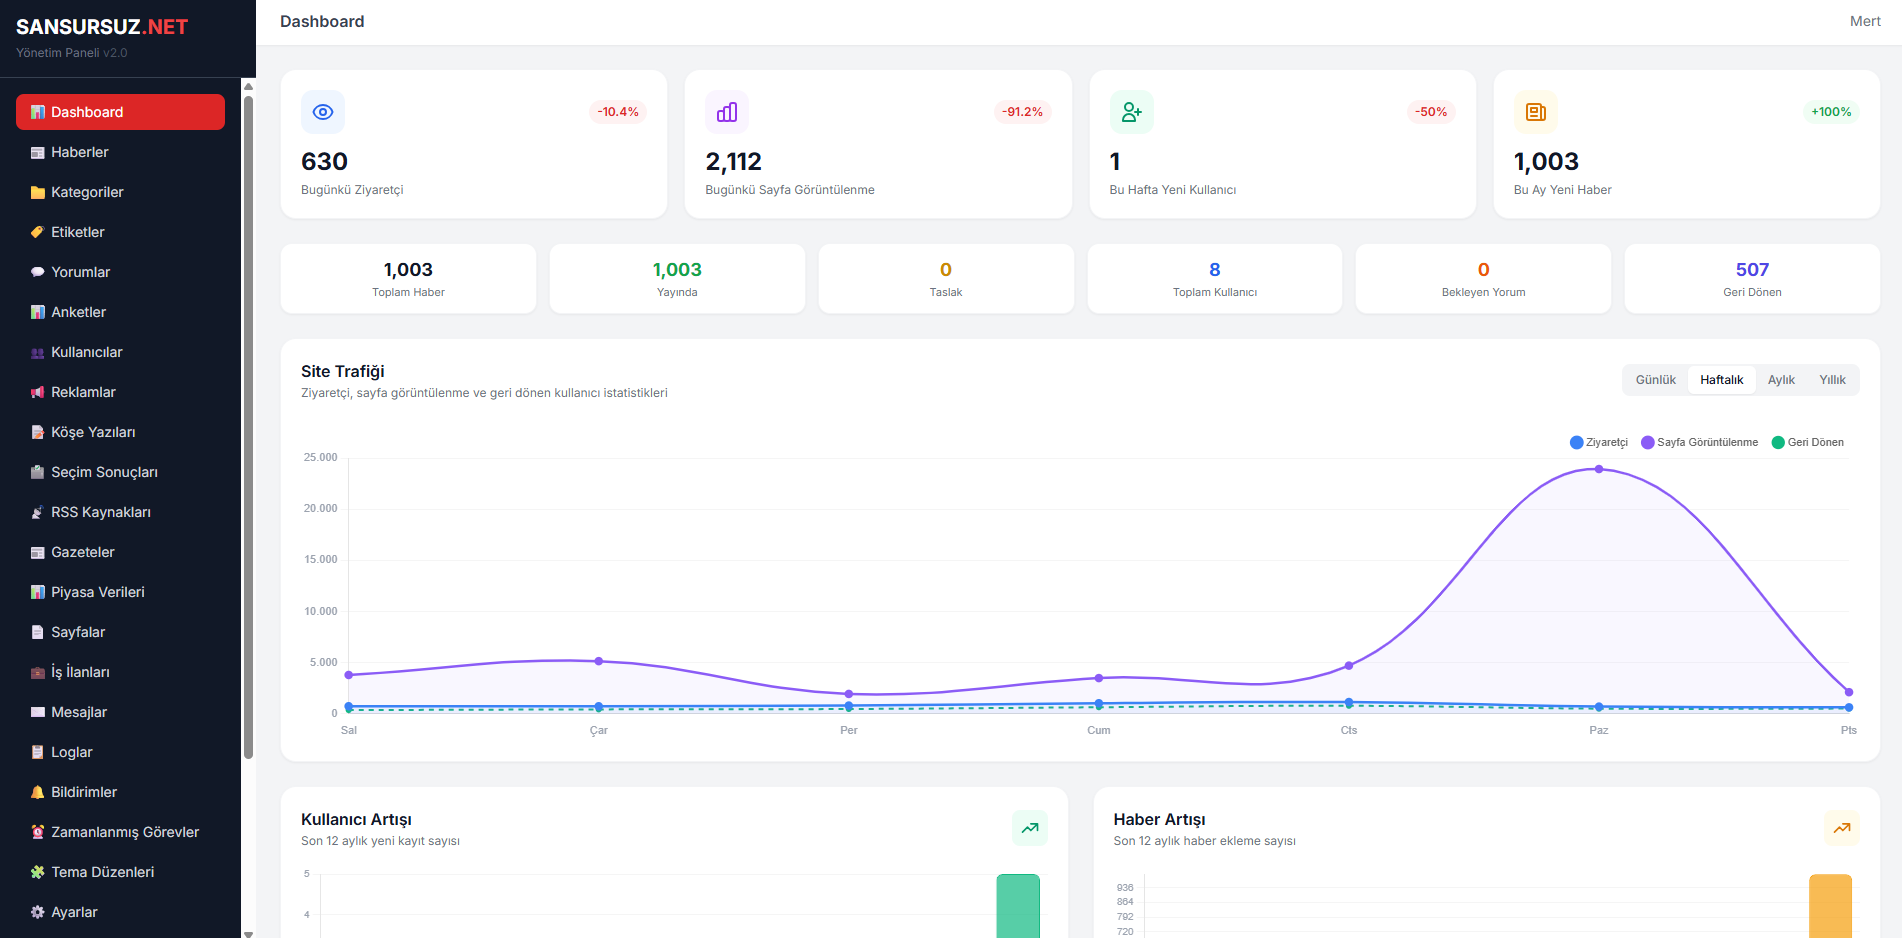The width and height of the screenshot is (1902, 938).
Task: Click the Yayında stat card
Action: (x=677, y=279)
